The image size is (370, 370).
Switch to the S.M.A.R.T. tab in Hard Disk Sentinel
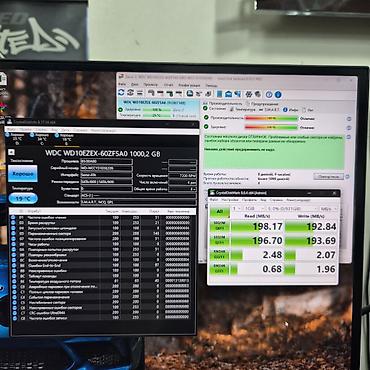coord(269,109)
